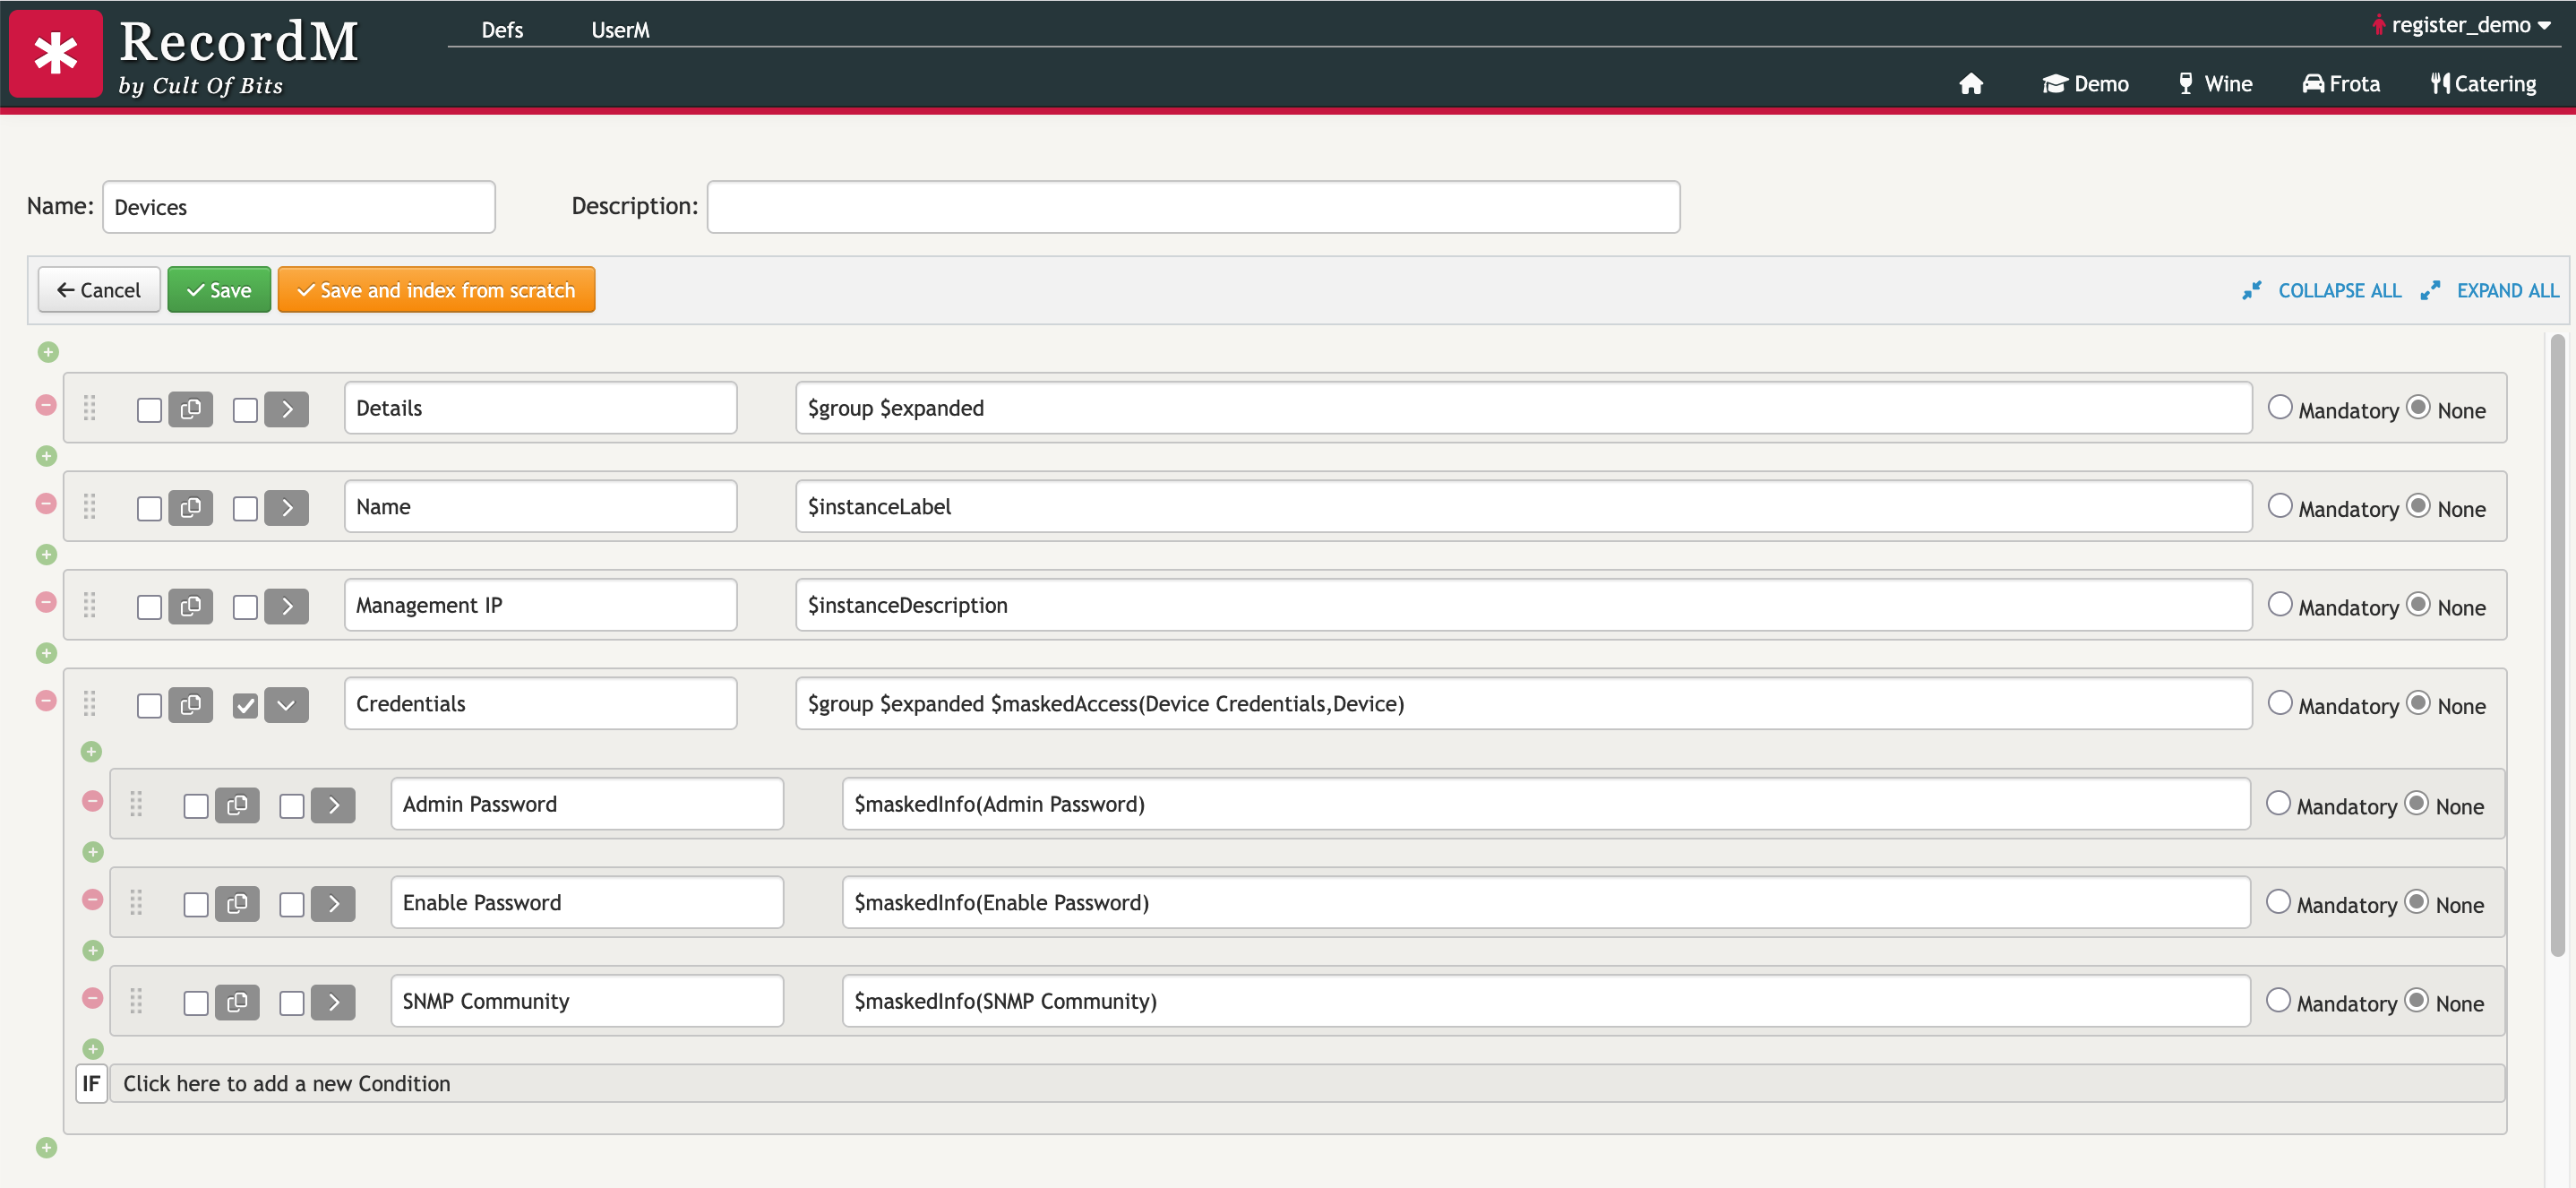Expand the SNMP Community row chevron

pos(333,1002)
